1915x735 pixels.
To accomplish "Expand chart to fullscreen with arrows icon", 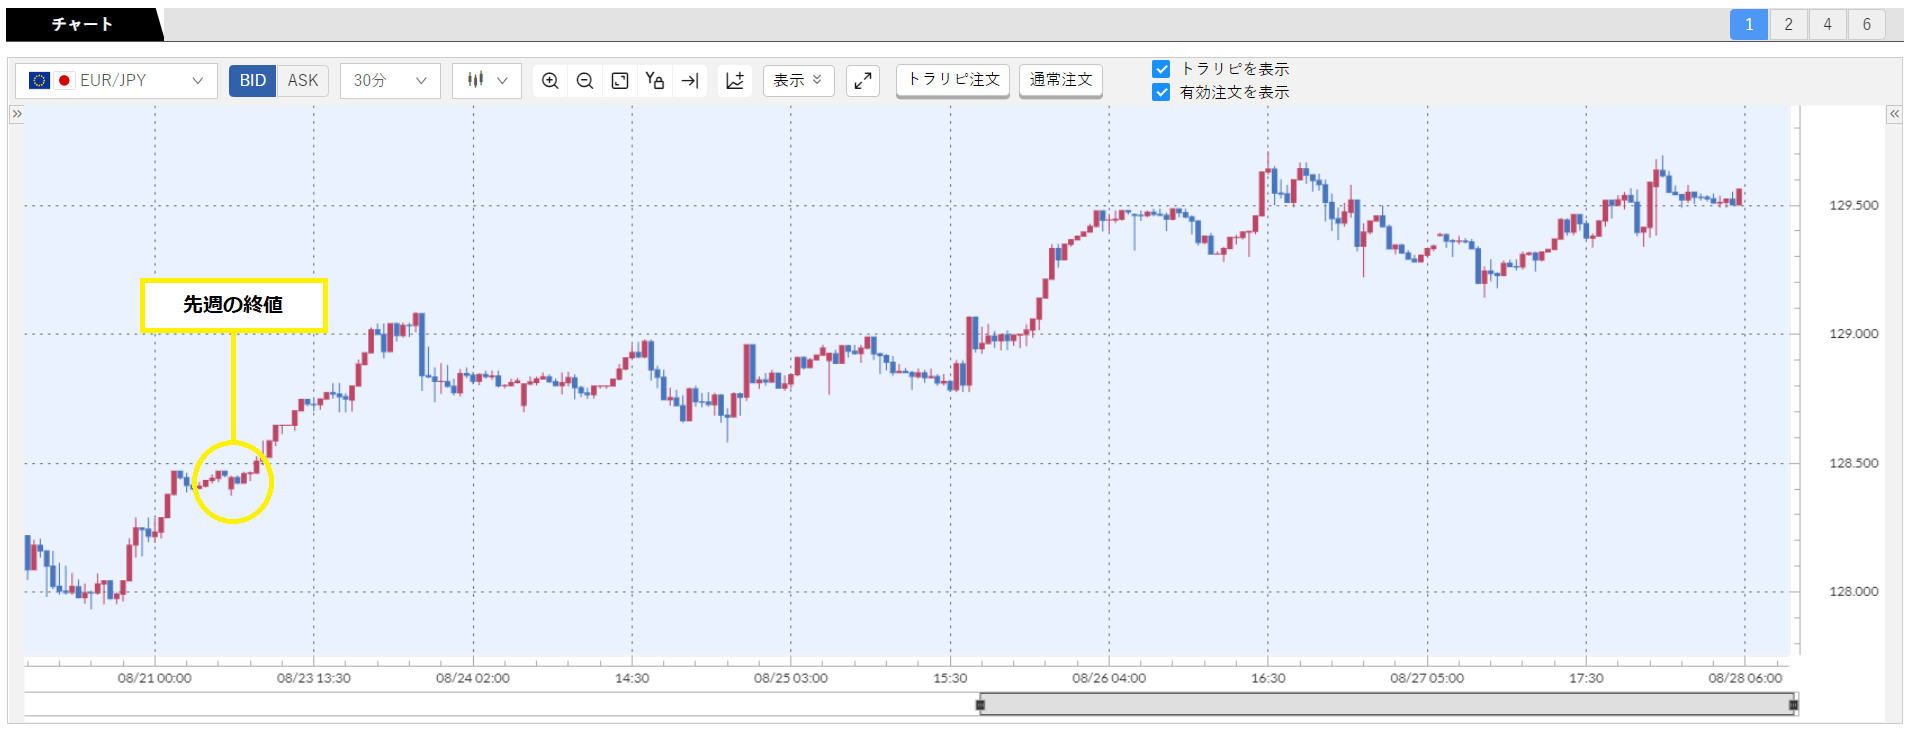I will (x=863, y=81).
